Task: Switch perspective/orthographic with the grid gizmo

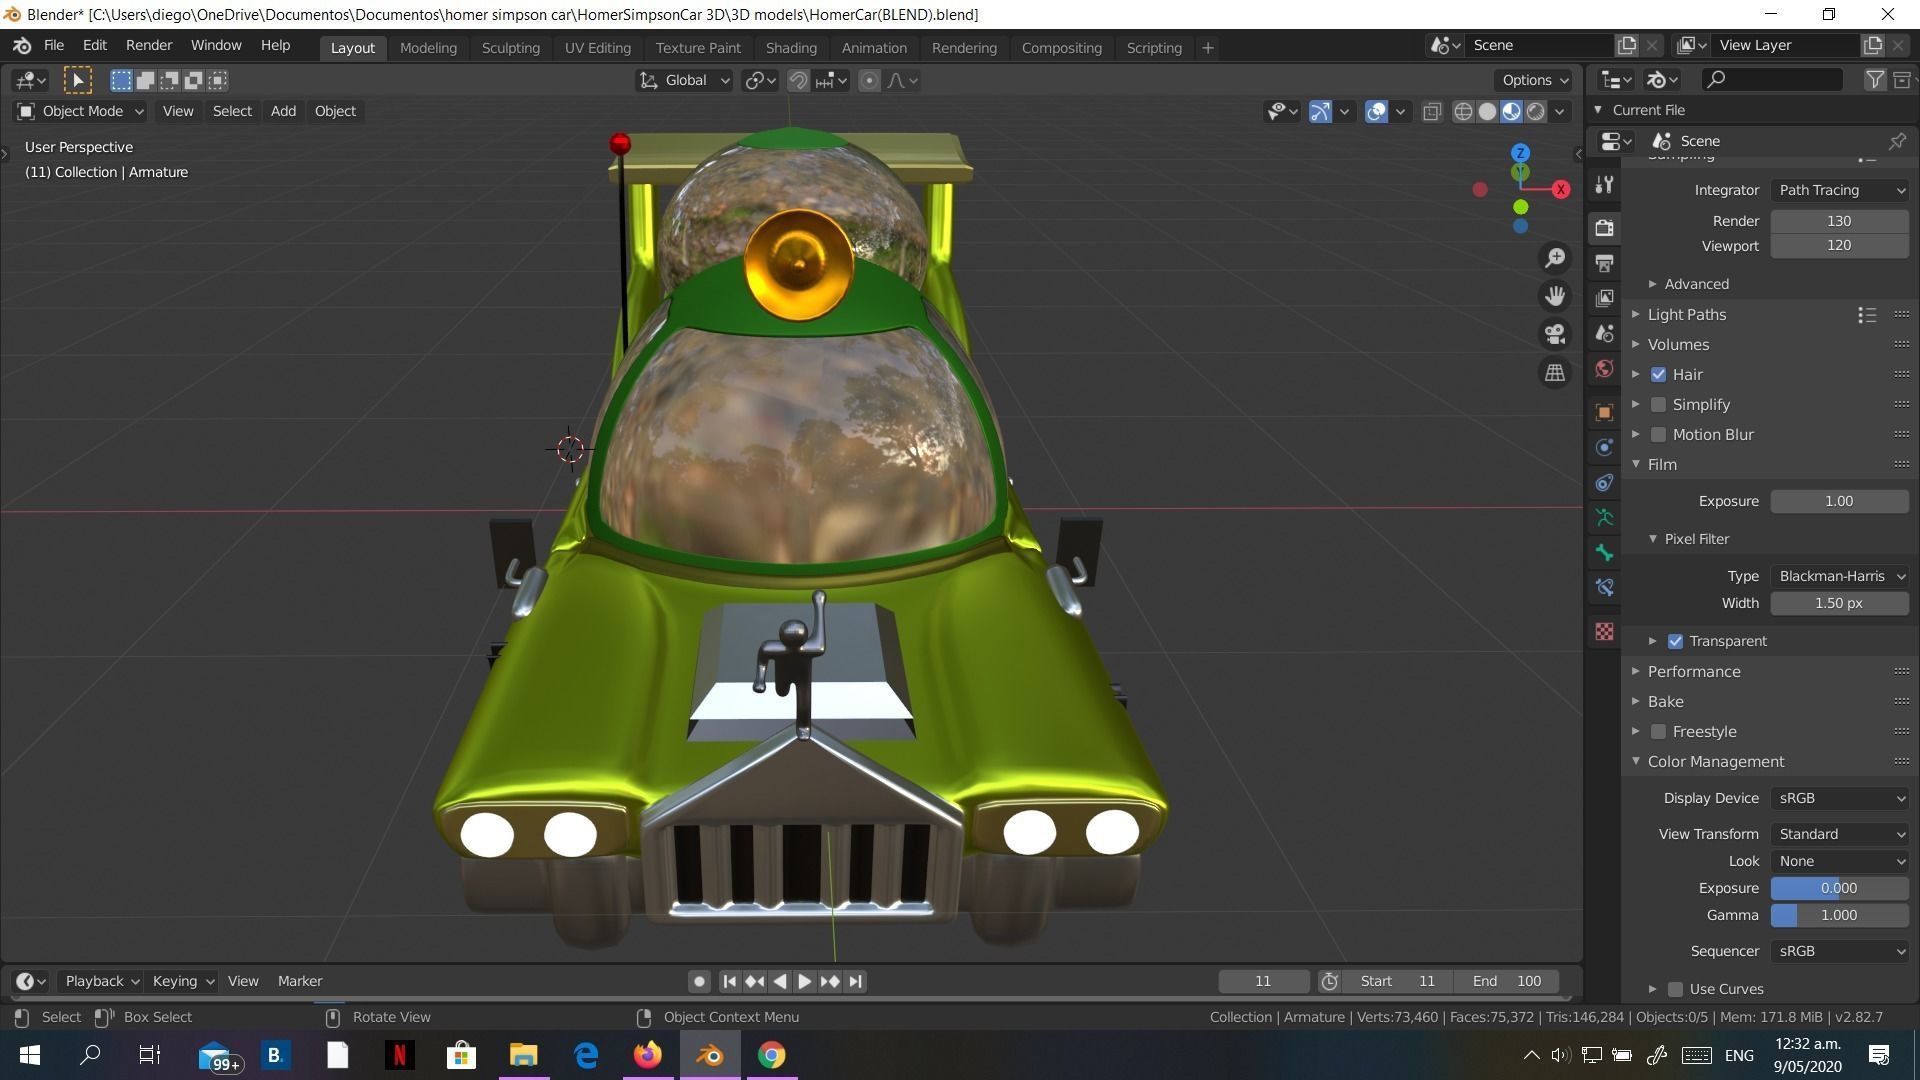Action: (x=1554, y=372)
